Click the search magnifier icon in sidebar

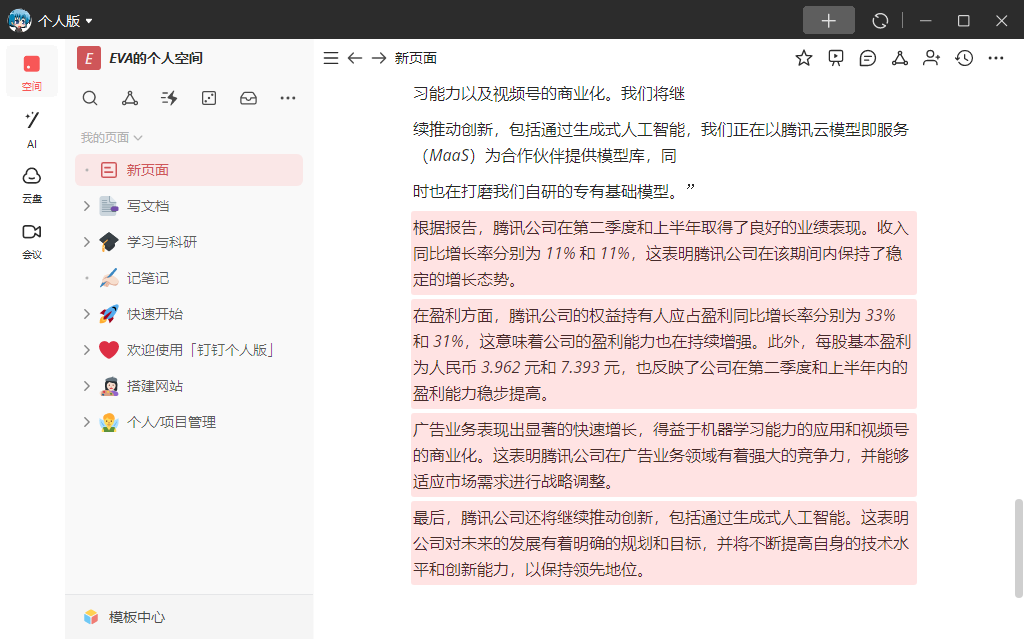point(90,98)
